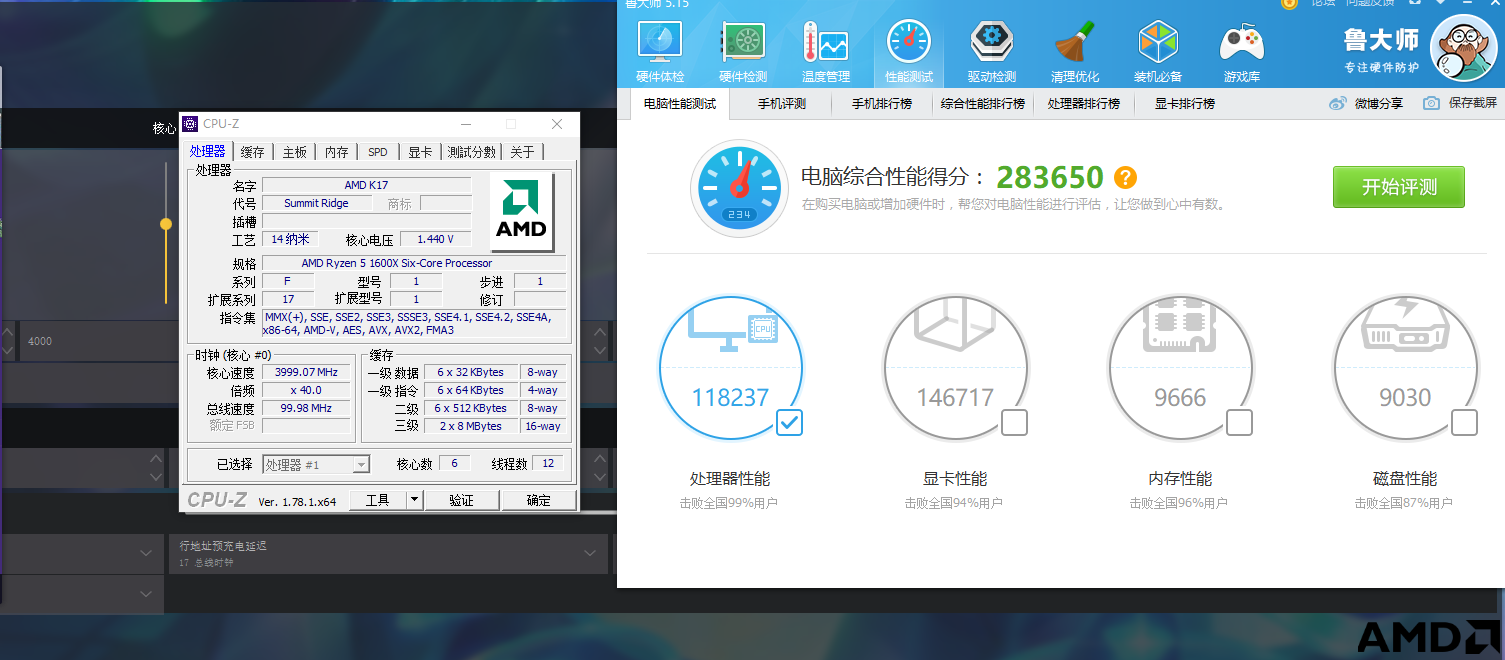Decrease the 4000 field value with the down arrow

(600, 351)
